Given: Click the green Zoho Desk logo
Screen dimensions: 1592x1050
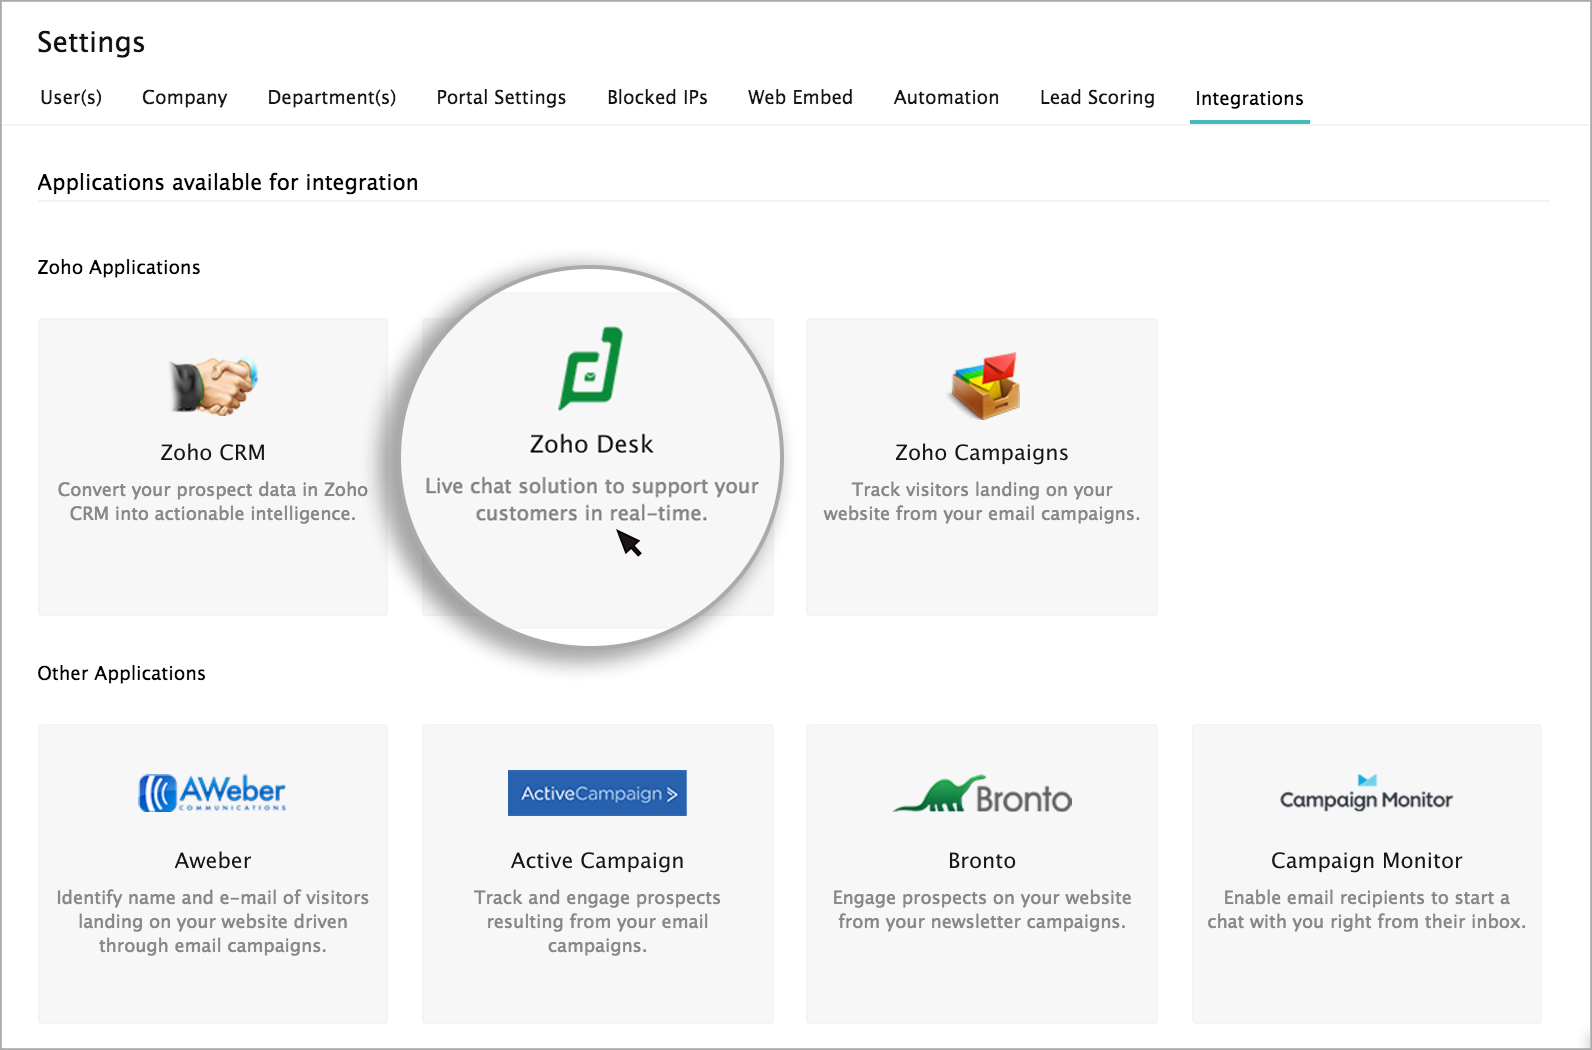Looking at the screenshot, I should pos(591,369).
